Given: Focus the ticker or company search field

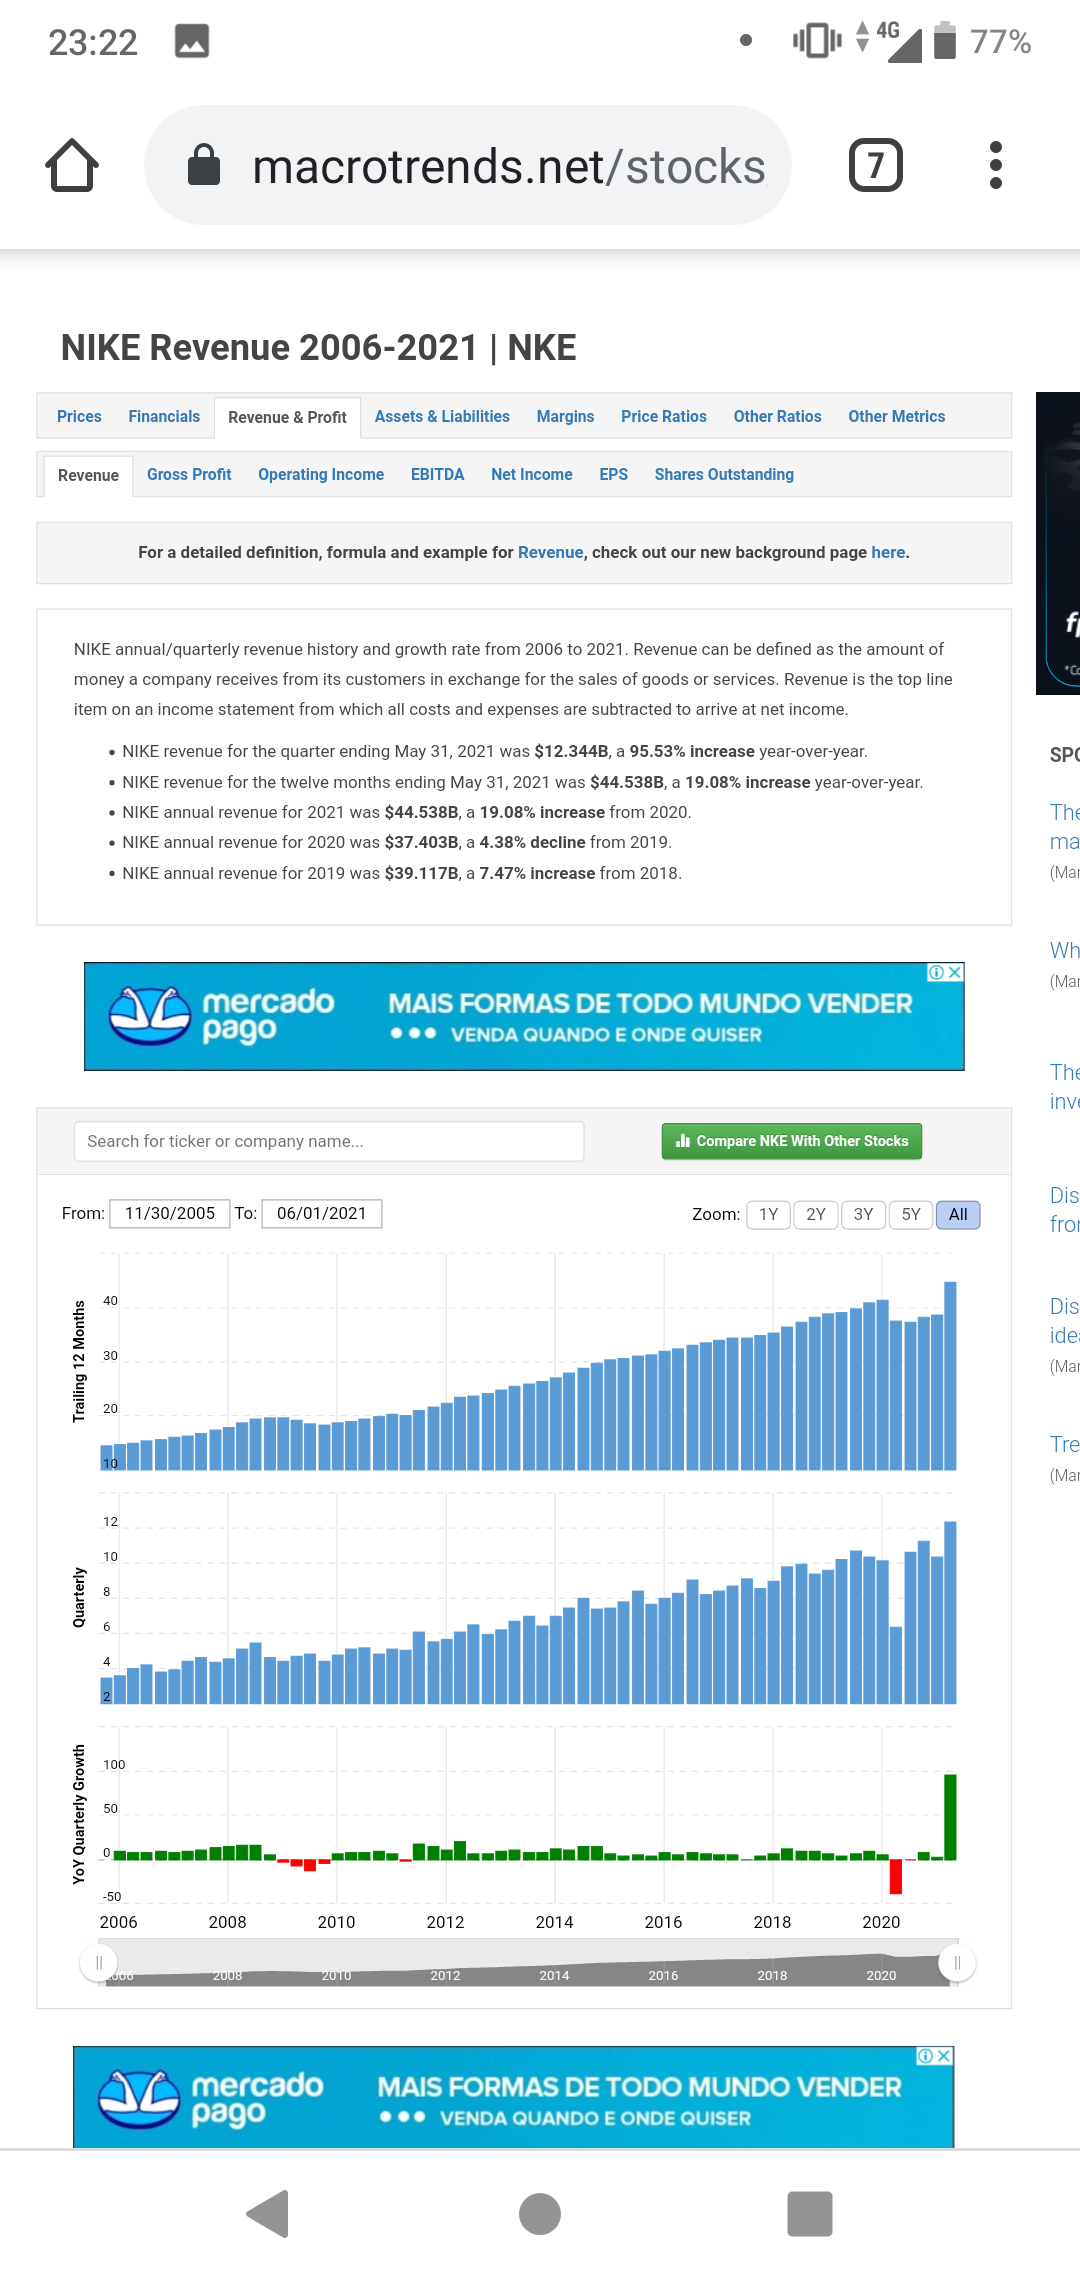Looking at the screenshot, I should tap(329, 1141).
